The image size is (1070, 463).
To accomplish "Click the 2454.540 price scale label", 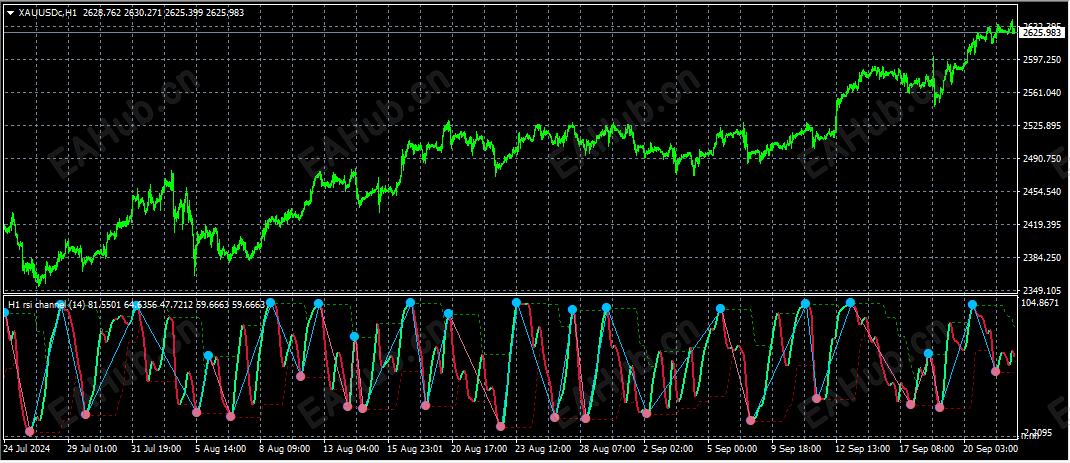I will tap(1042, 192).
